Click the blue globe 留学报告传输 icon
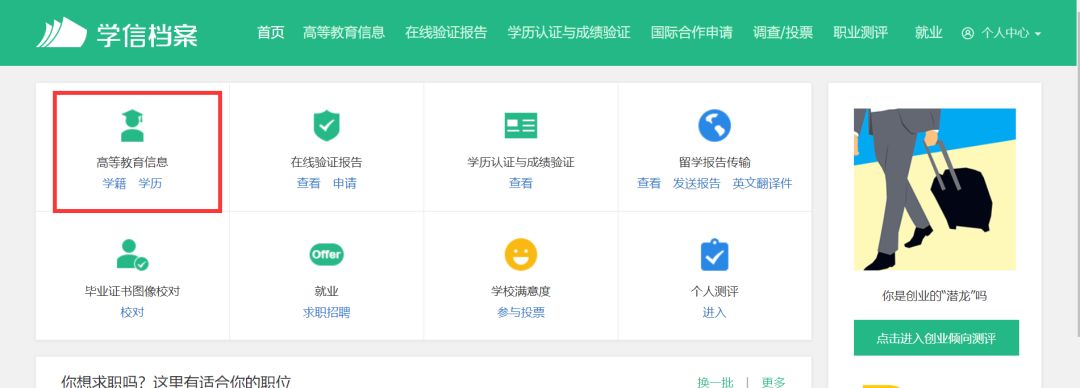This screenshot has height=388, width=1080. pyautogui.click(x=714, y=125)
